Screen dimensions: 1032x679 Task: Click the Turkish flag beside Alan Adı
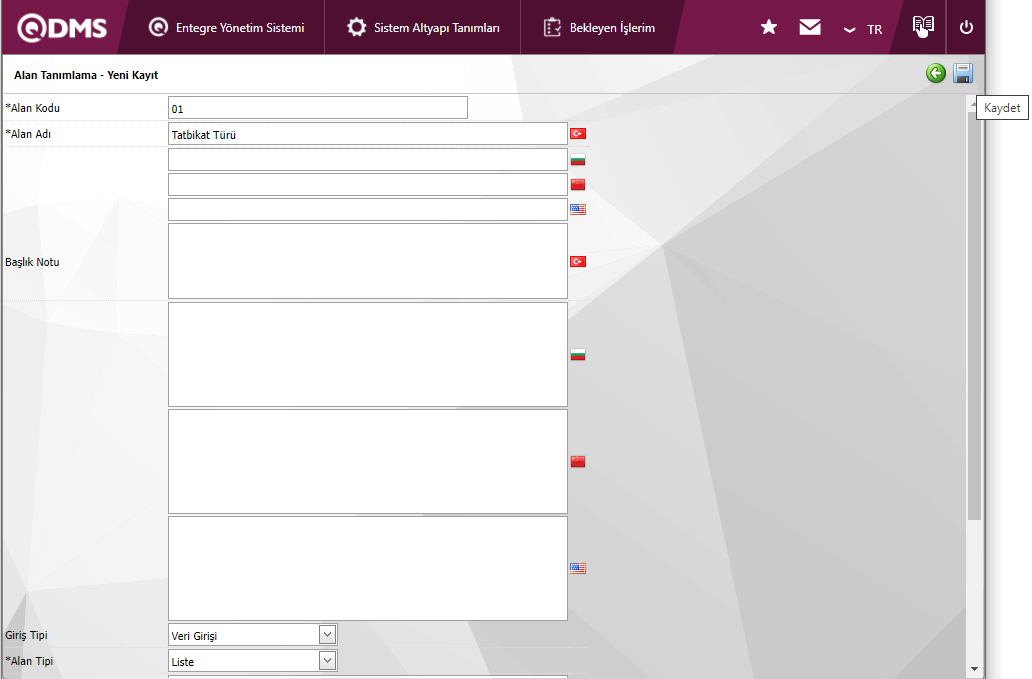[577, 134]
